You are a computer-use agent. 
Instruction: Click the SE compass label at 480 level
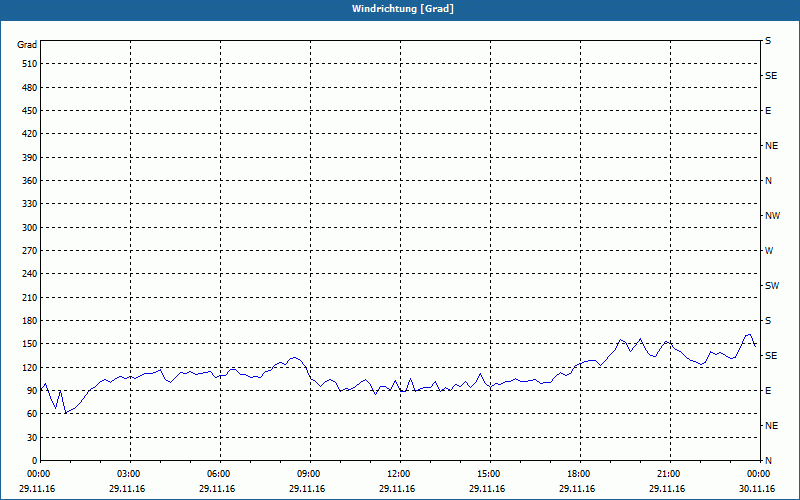click(x=771, y=76)
